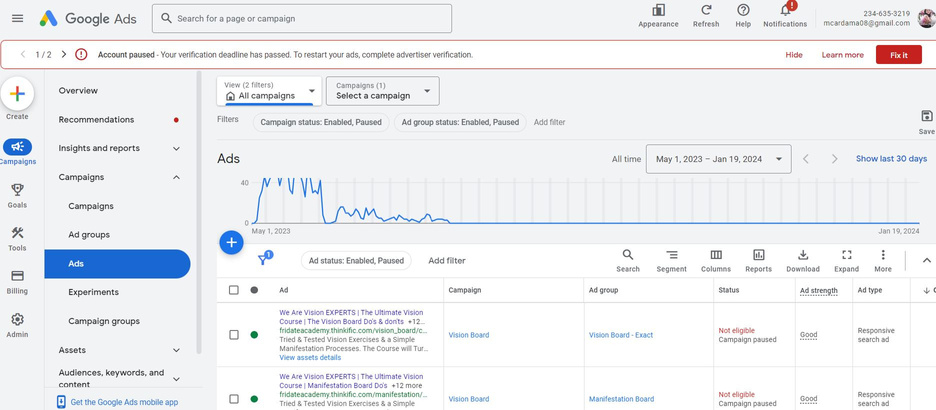
Task: Go to next date range
Action: coord(835,159)
